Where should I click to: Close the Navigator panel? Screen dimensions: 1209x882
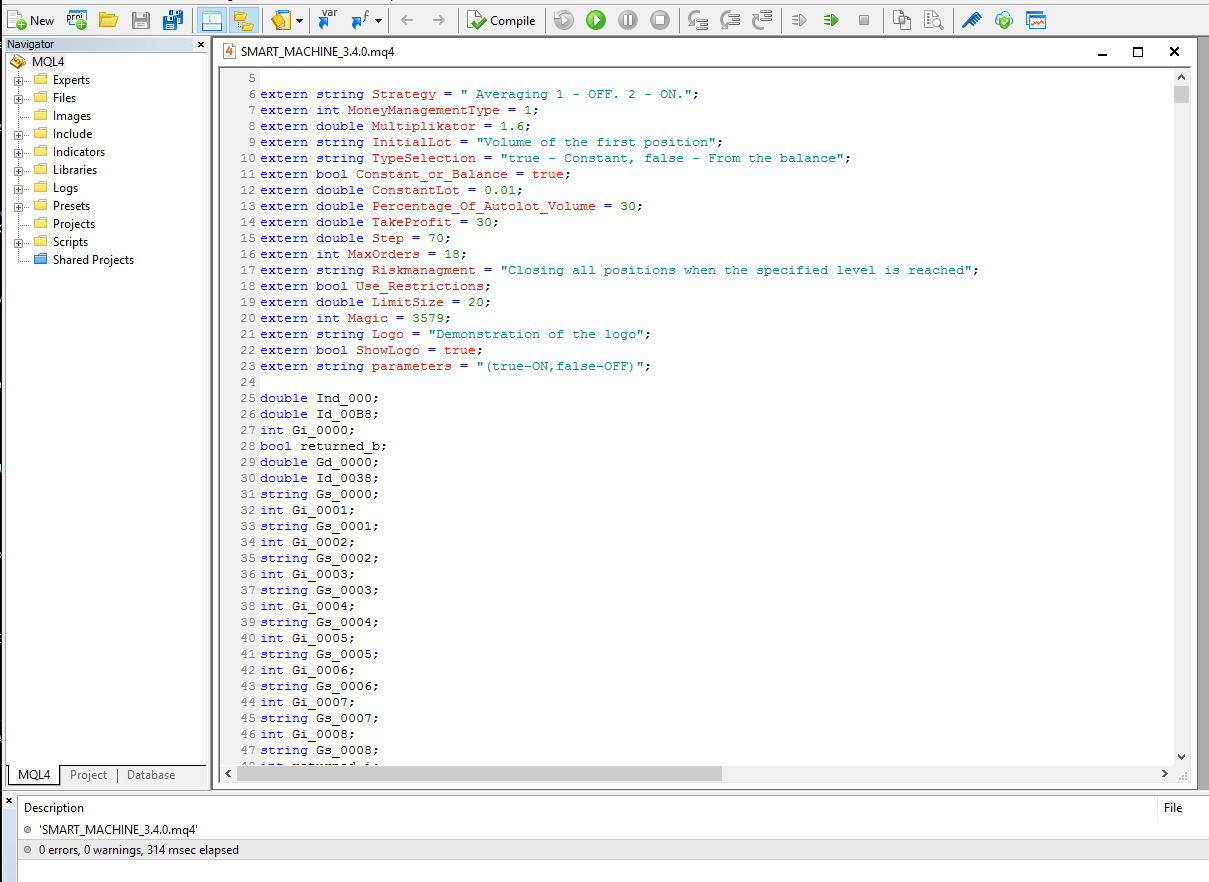click(x=200, y=44)
